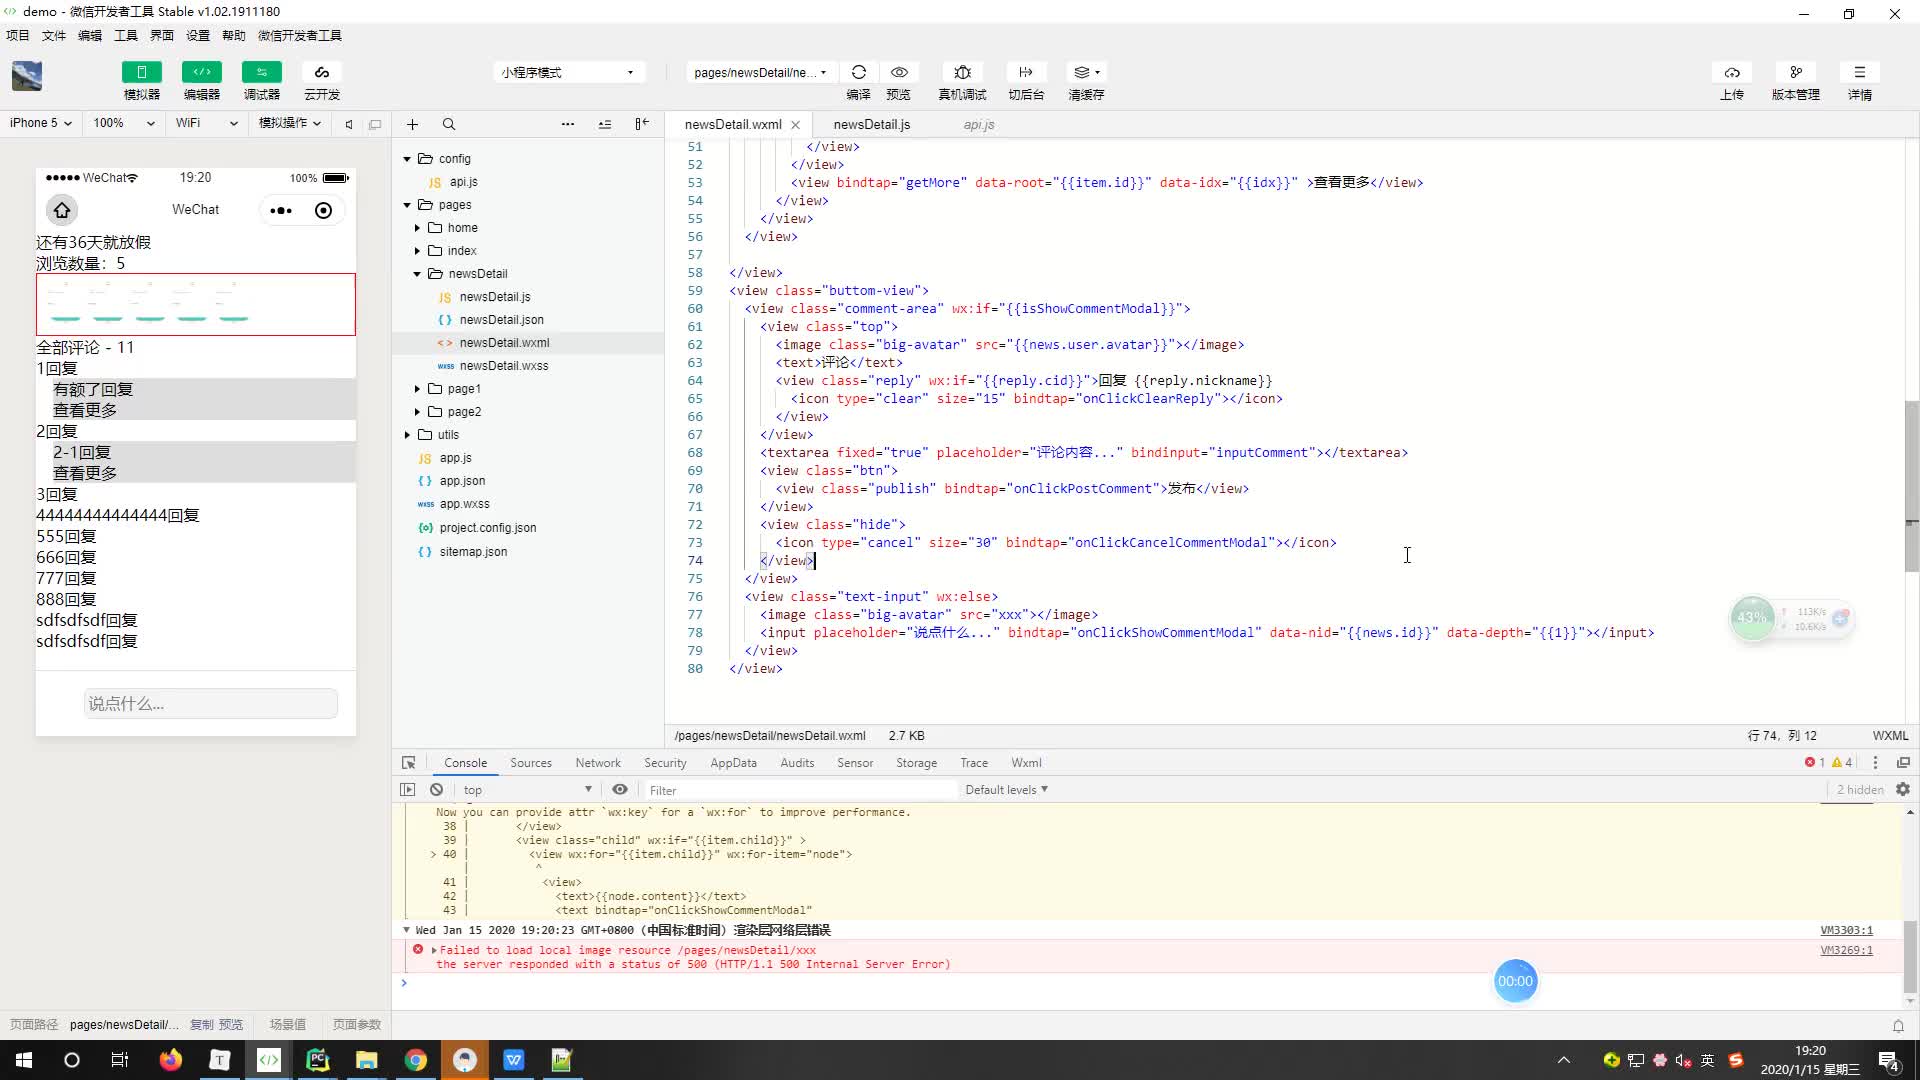This screenshot has height=1080, width=1920.
Task: Start Real device debugging icon
Action: click(x=962, y=72)
